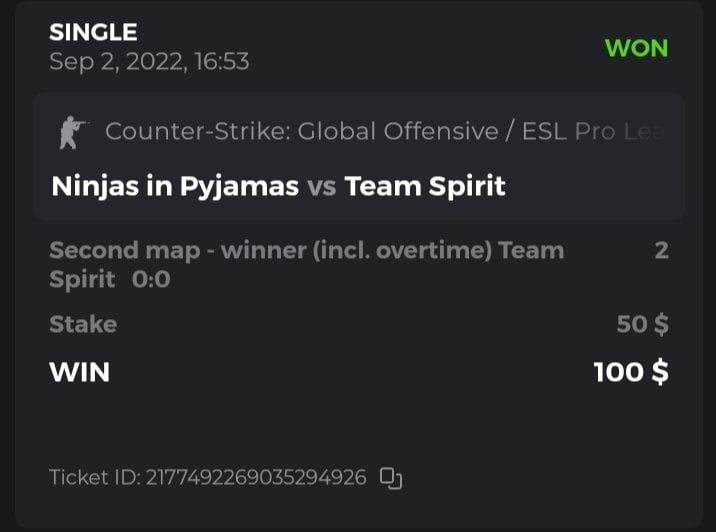716x532 pixels.
Task: Click the "vs" text between teams
Action: tap(321, 186)
